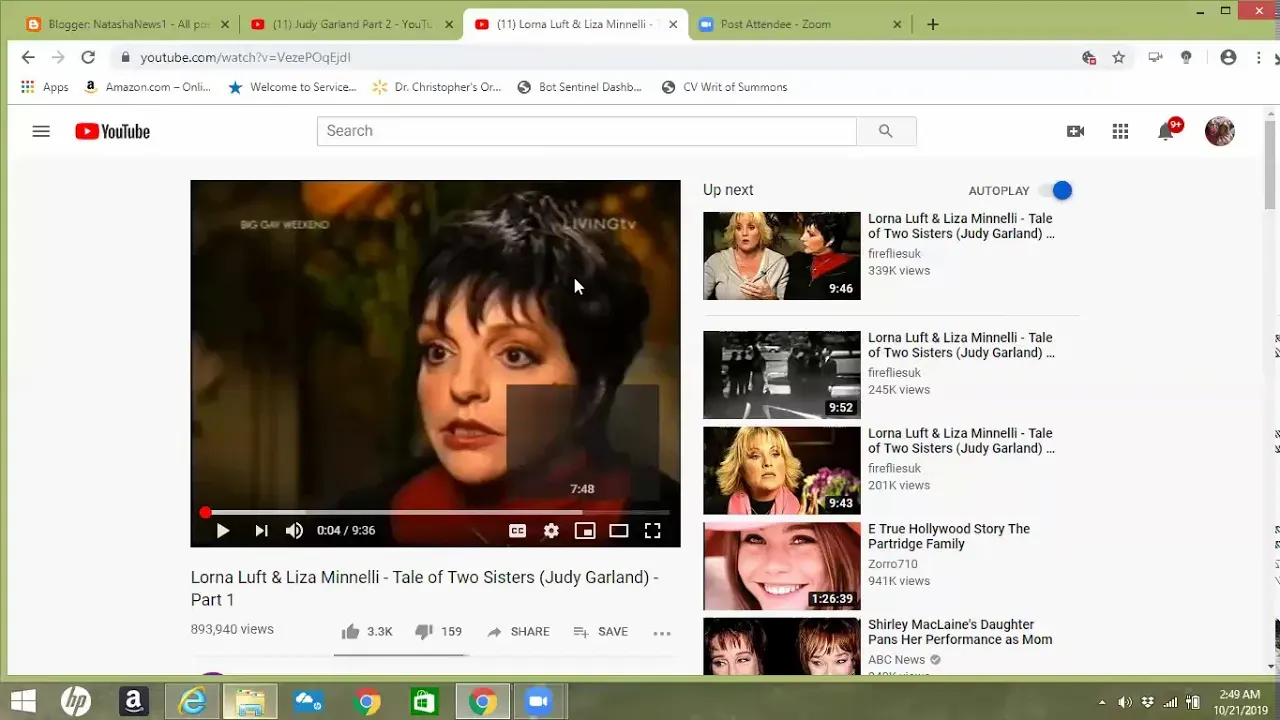Turn off the Autoplay switch
The image size is (1280, 720).
(x=1056, y=191)
